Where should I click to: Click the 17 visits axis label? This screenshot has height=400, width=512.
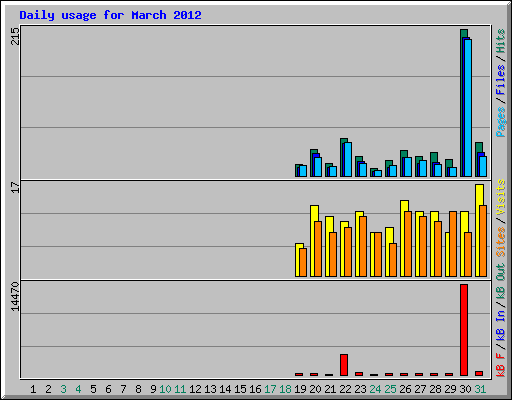click(x=15, y=187)
